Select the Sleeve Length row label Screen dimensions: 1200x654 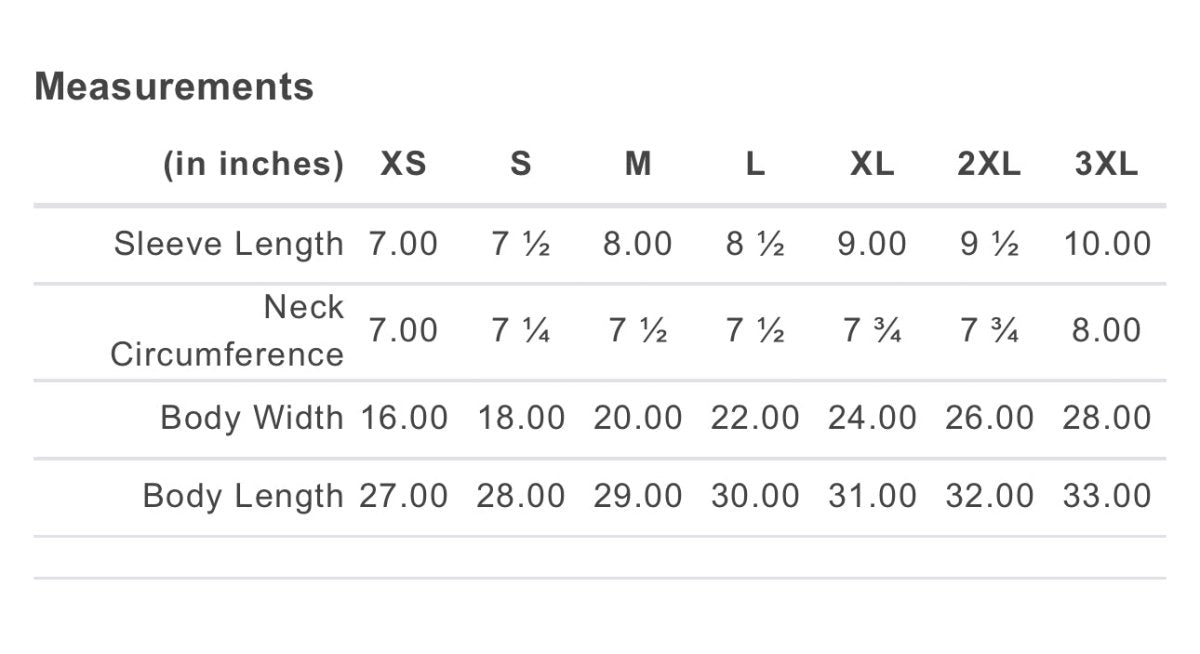(228, 244)
